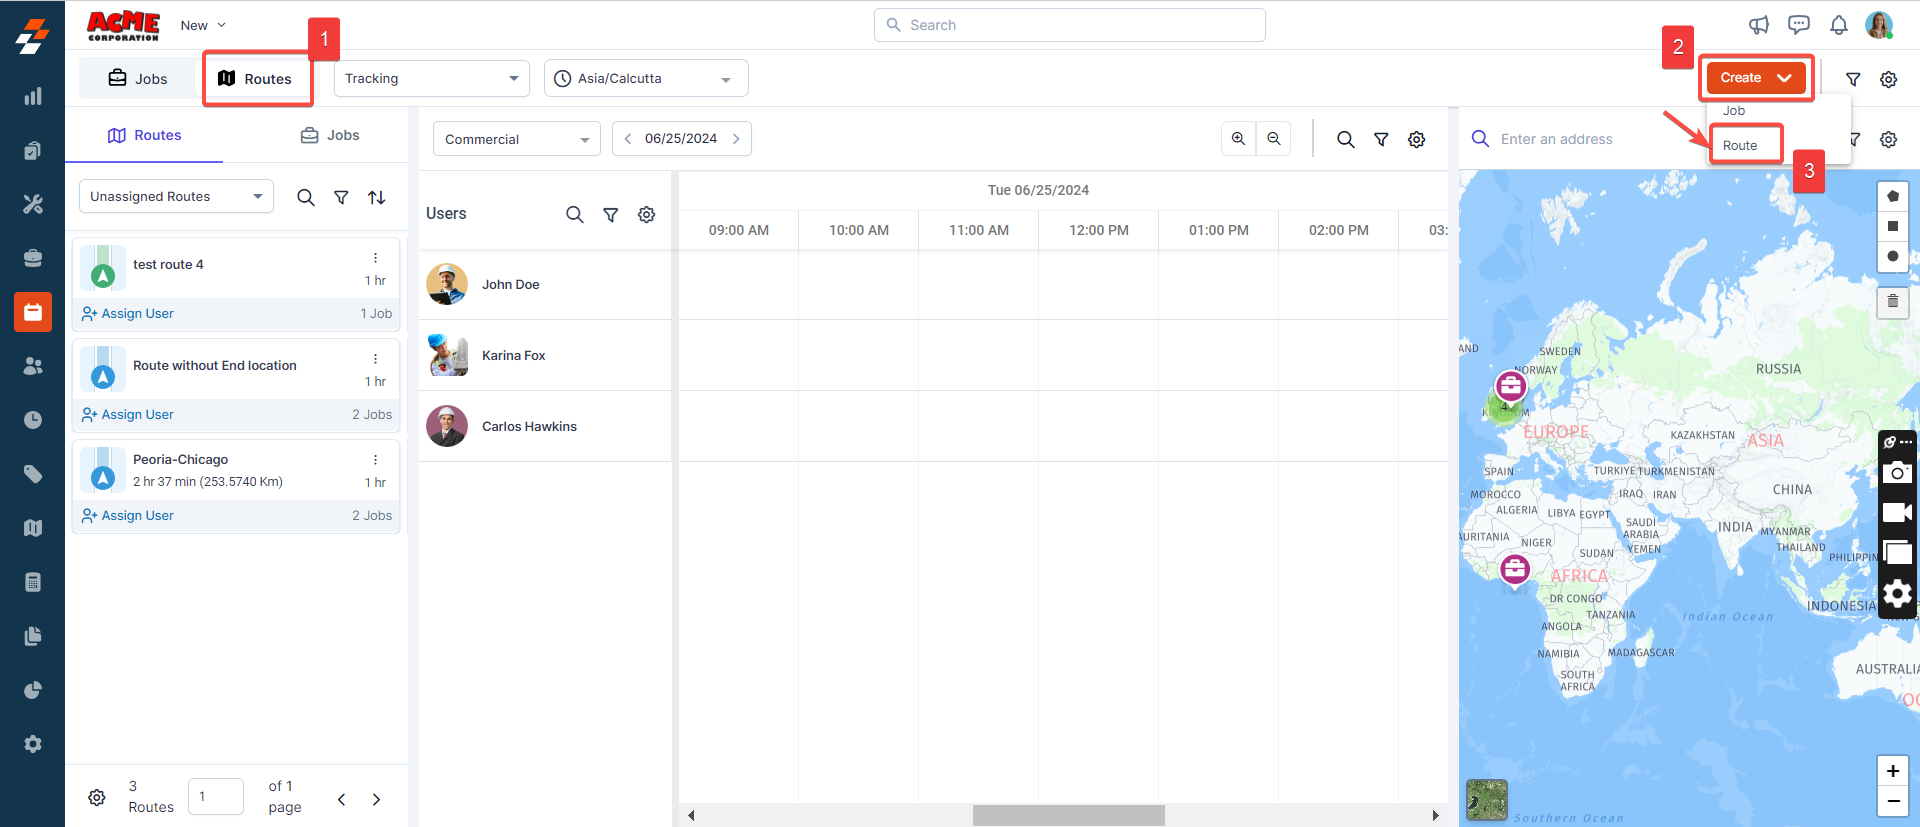Click the horizontal timeline scrollbar thumb
The image size is (1920, 827).
pyautogui.click(x=1068, y=816)
